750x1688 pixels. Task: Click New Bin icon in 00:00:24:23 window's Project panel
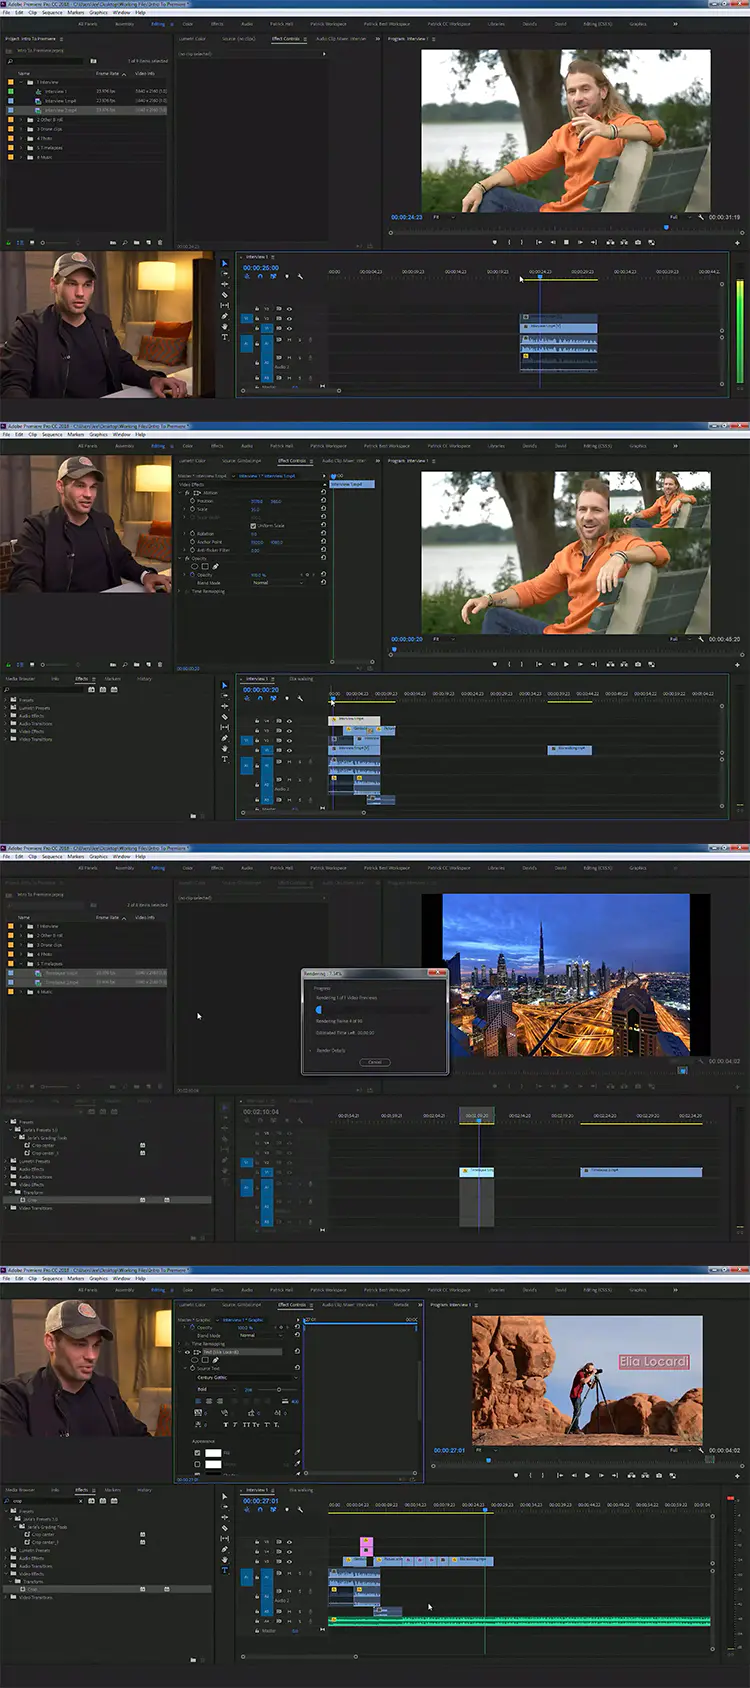(x=139, y=242)
